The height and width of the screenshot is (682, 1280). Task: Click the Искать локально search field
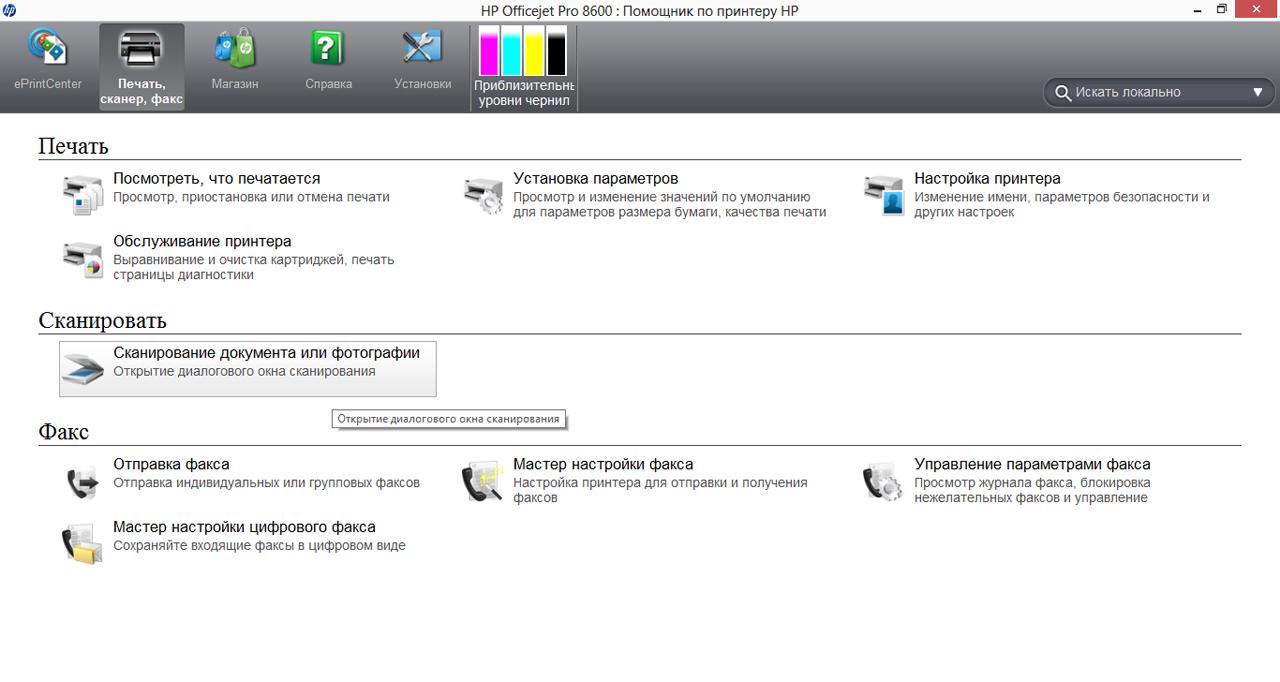click(x=1150, y=92)
